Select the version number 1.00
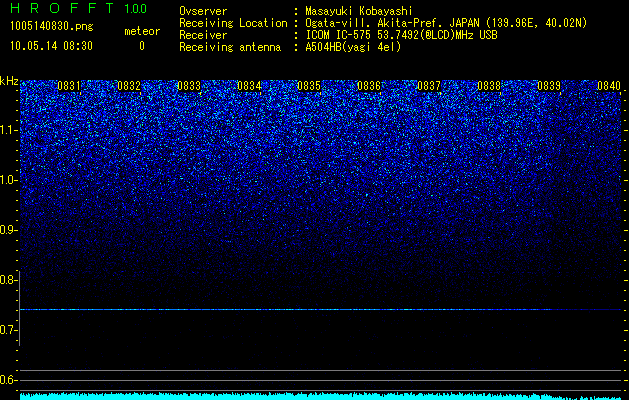 pos(135,8)
